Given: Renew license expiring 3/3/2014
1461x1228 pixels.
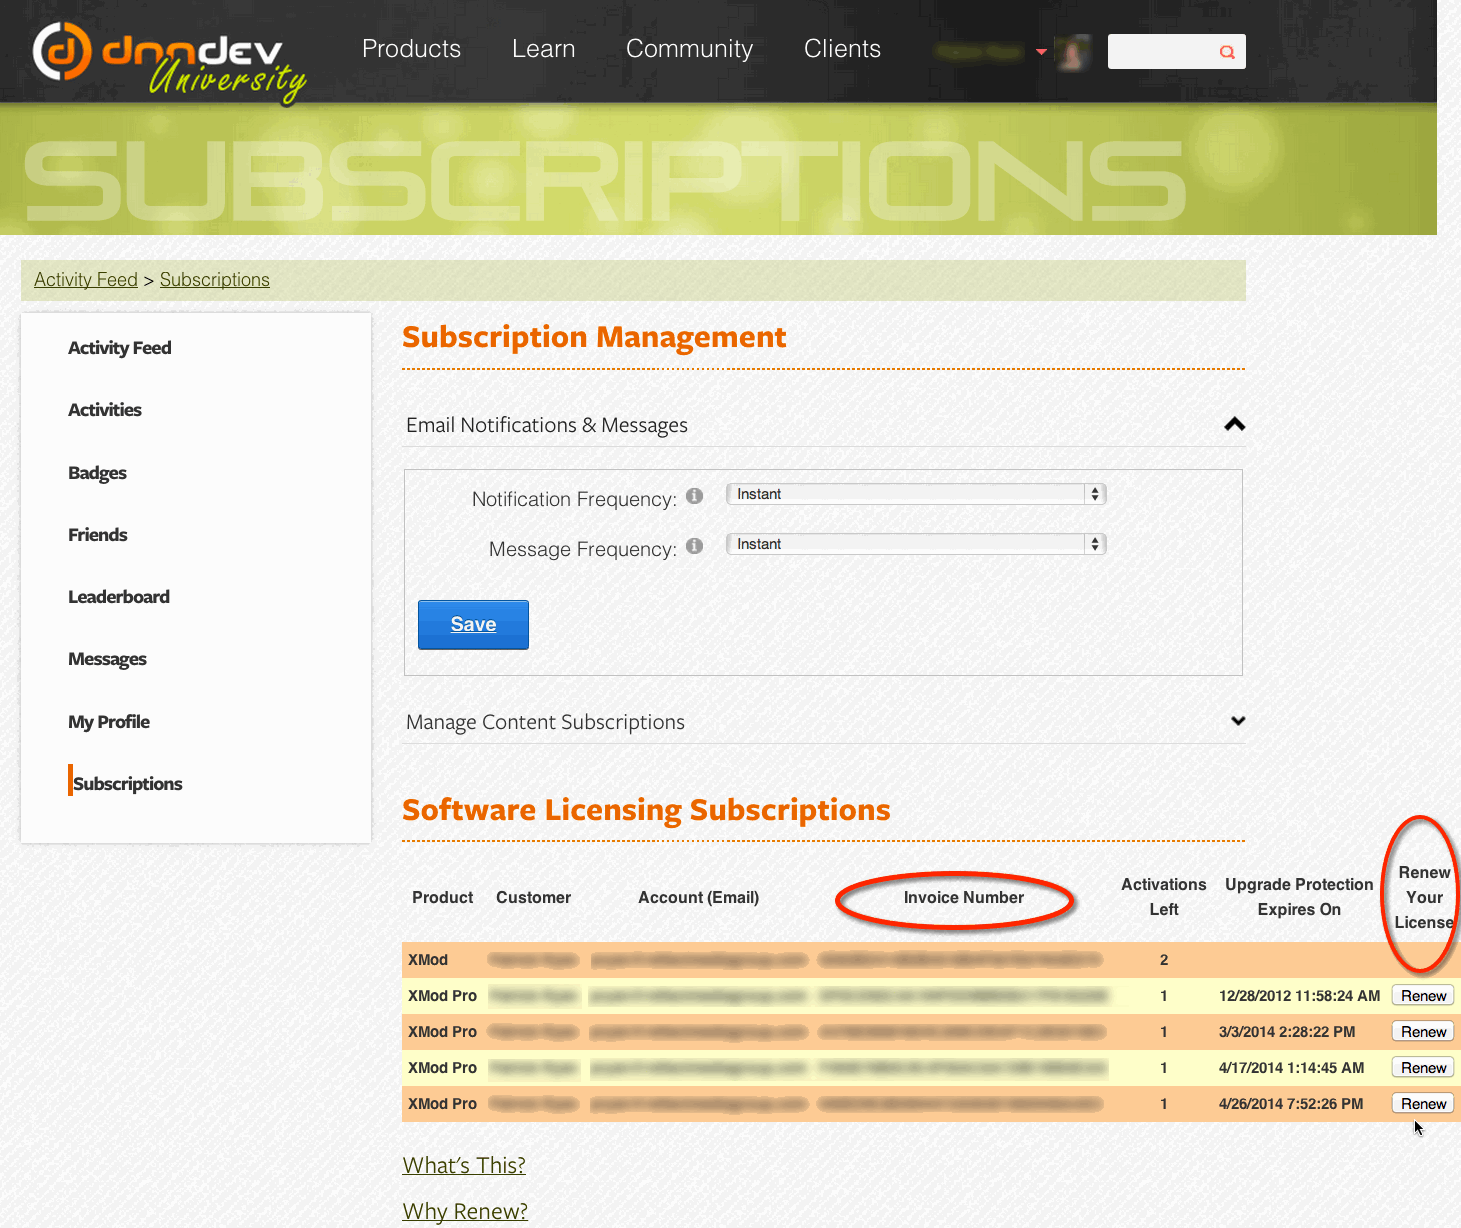Looking at the screenshot, I should [x=1423, y=1032].
